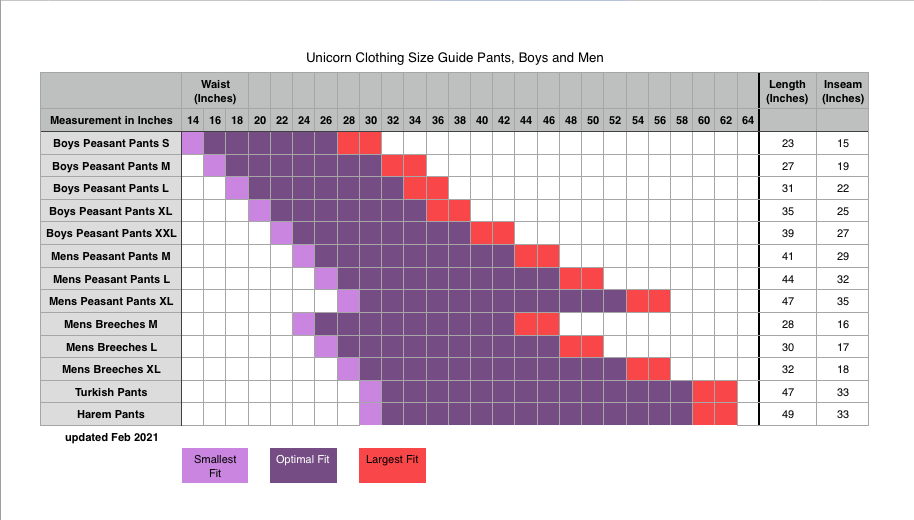The height and width of the screenshot is (520, 914).
Task: Click the Optimal Fit legend swatch
Action: click(304, 465)
